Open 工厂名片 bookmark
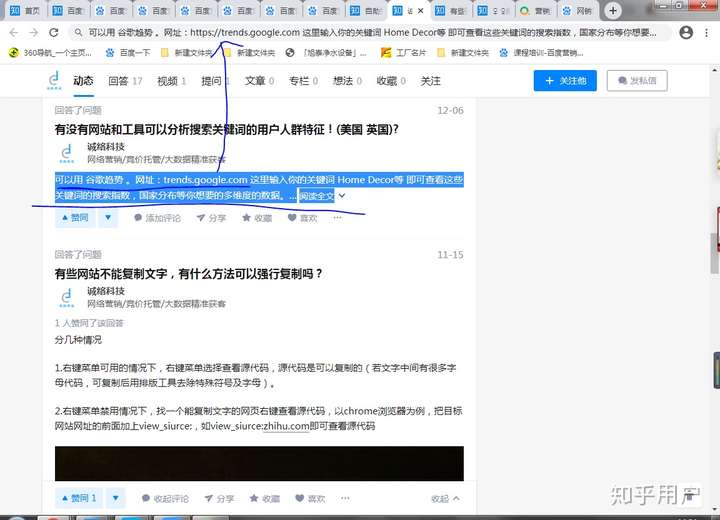Screen dimensions: 720x520 404,53
